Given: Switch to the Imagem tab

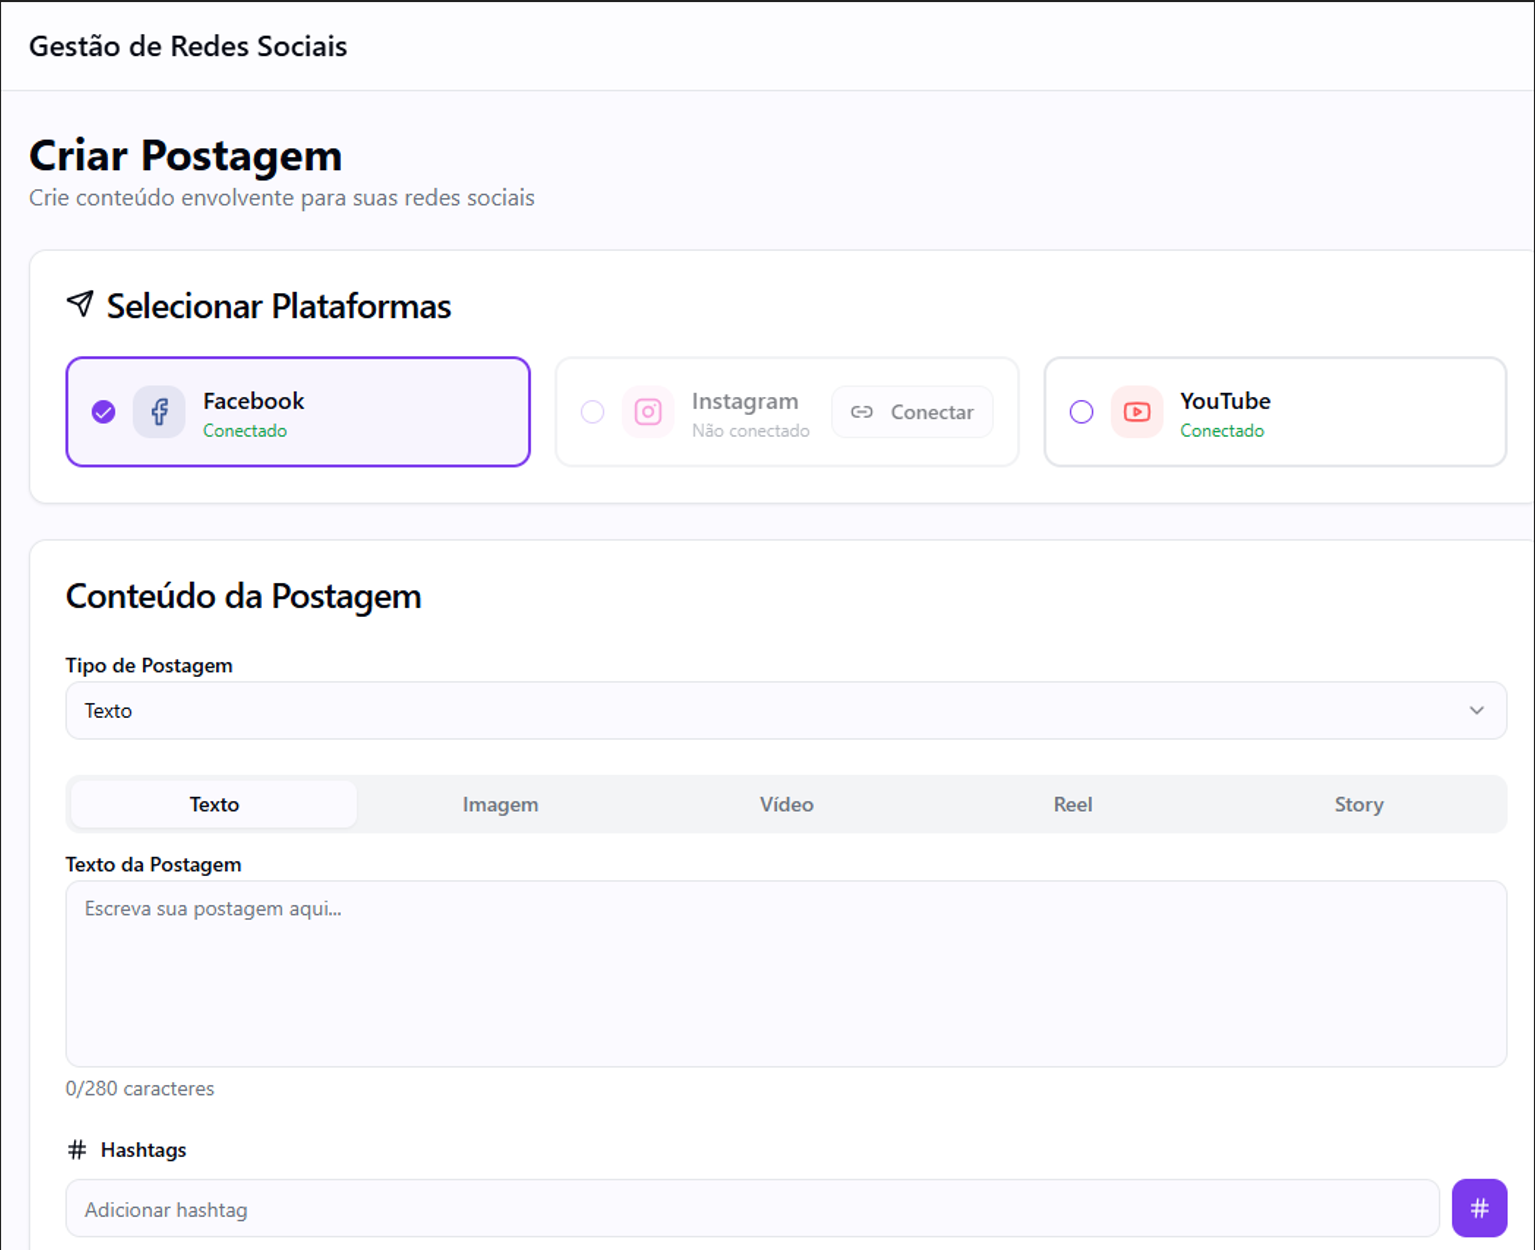Looking at the screenshot, I should click(500, 805).
